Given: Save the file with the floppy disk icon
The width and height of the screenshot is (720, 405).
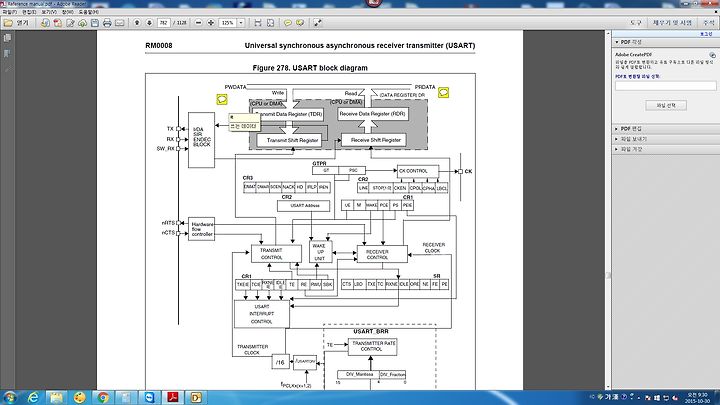Looking at the screenshot, I should 95,22.
